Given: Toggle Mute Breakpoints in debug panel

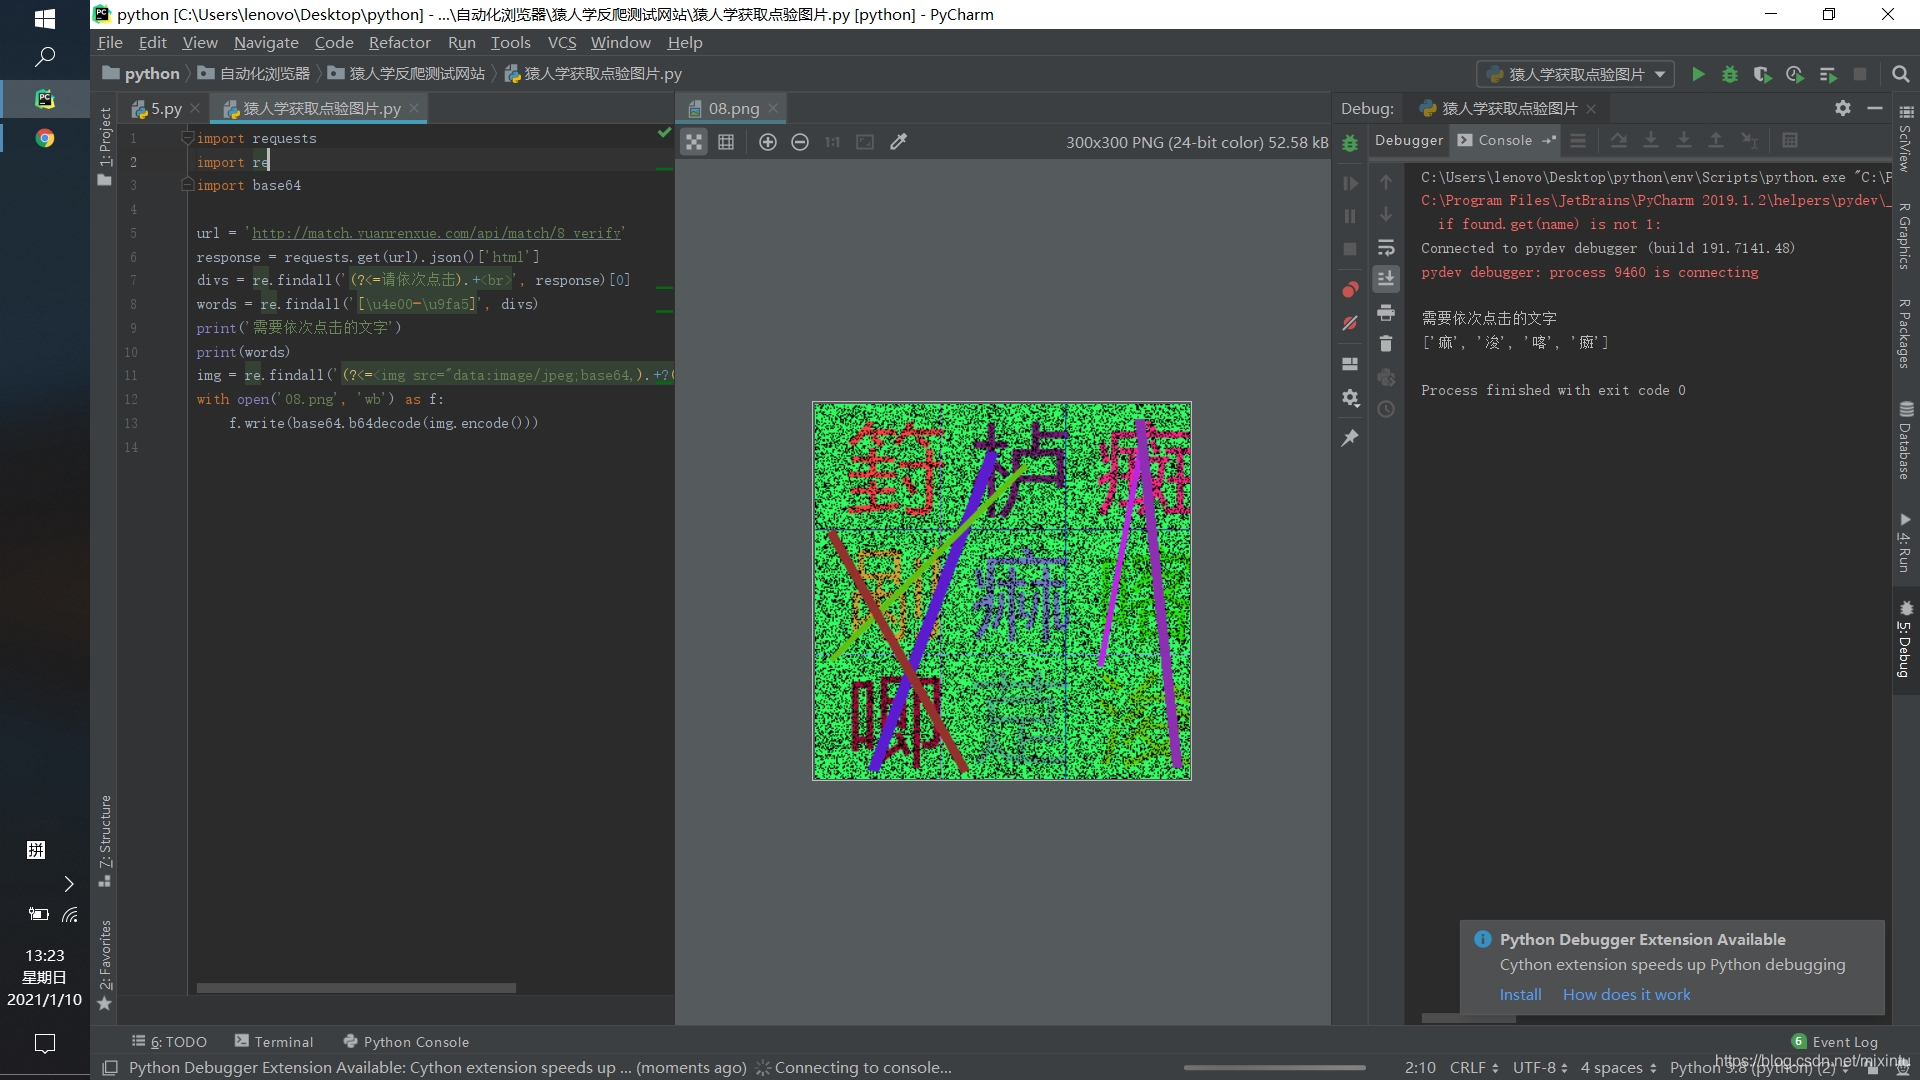Looking at the screenshot, I should [1349, 323].
